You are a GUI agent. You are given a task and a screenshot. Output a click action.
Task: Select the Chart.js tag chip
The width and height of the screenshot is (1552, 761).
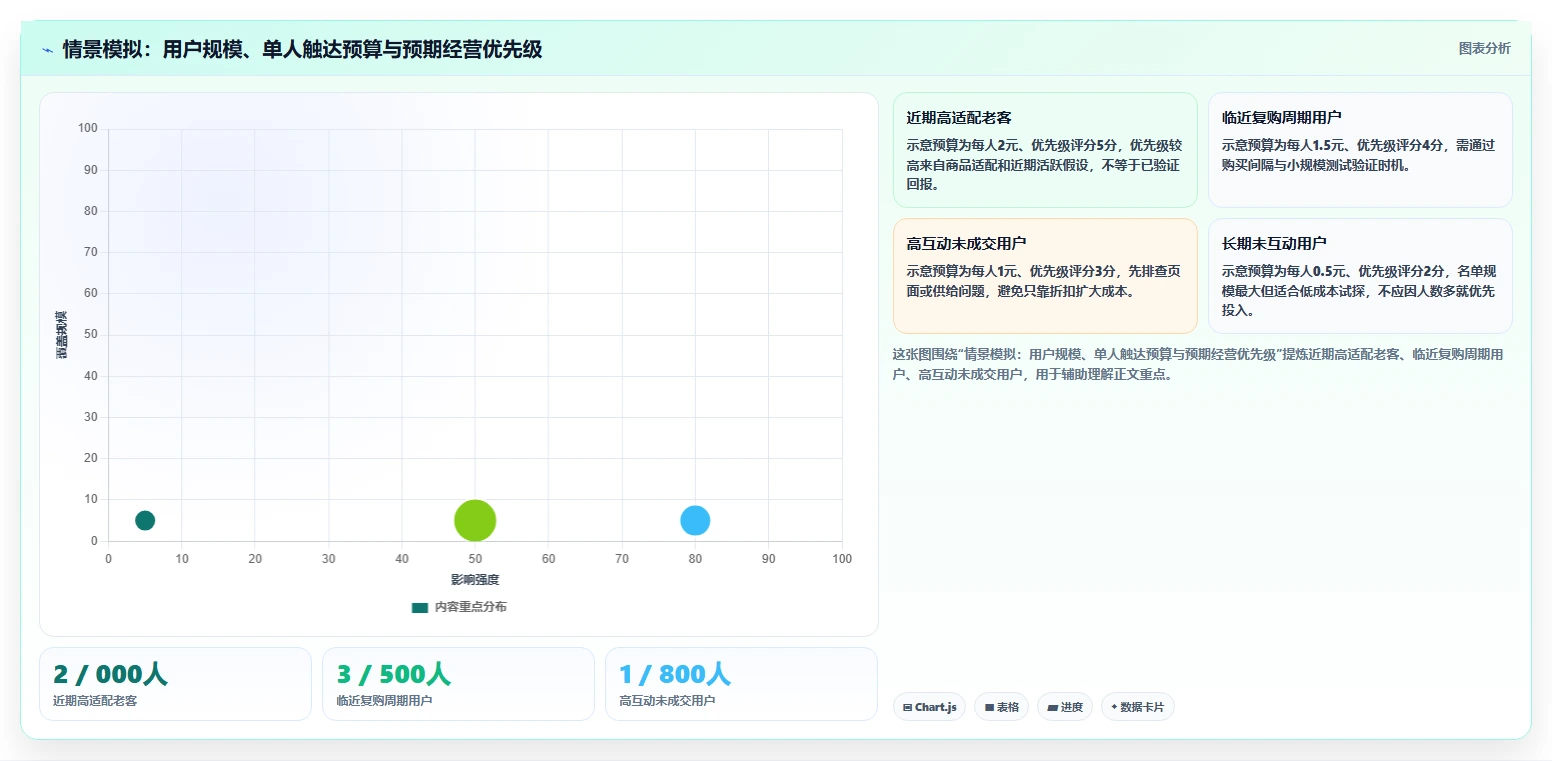click(929, 707)
